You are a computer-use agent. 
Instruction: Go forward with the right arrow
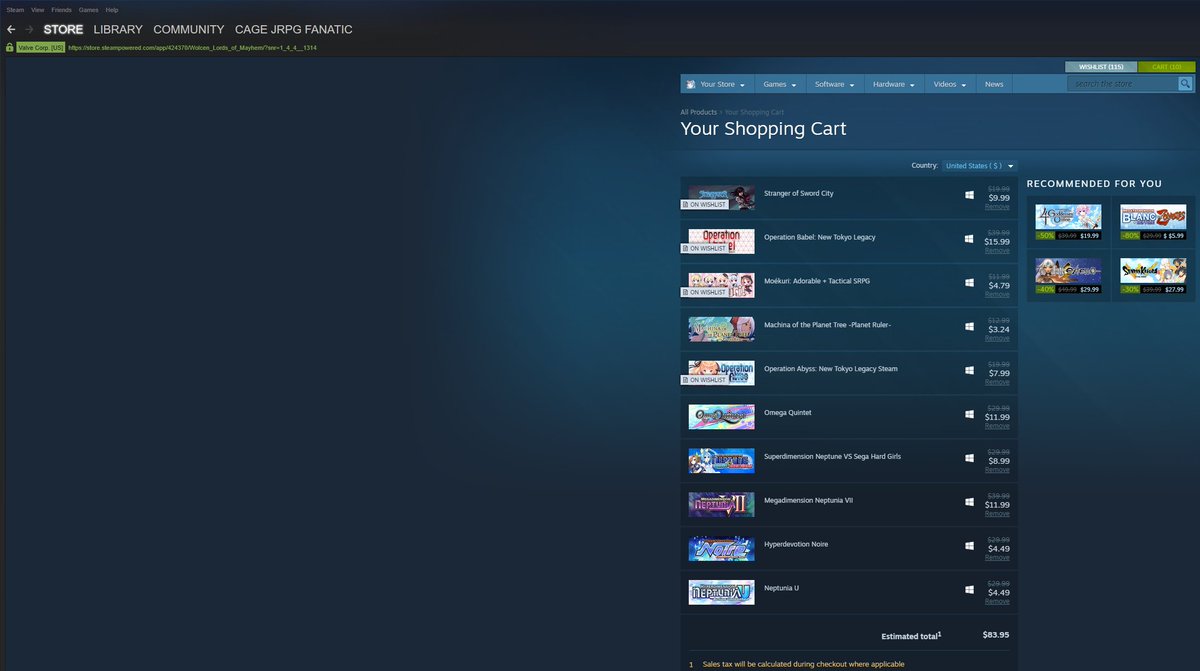(x=29, y=29)
